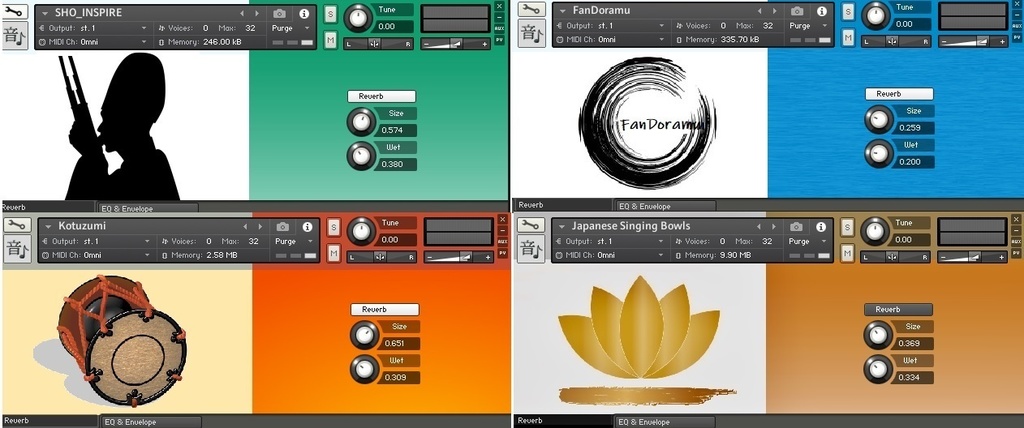Click the SHO_INSPIRE instrument kanji icon

15,35
